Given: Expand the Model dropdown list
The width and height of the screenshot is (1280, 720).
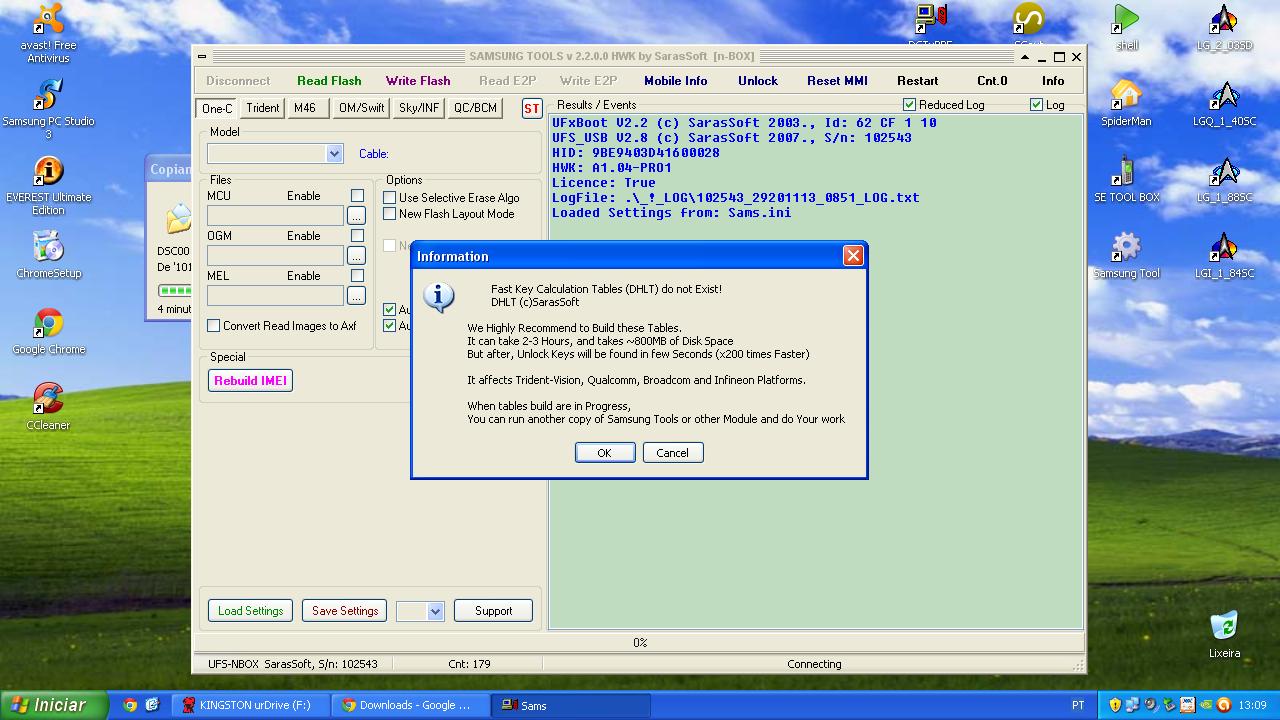Looking at the screenshot, I should [334, 154].
